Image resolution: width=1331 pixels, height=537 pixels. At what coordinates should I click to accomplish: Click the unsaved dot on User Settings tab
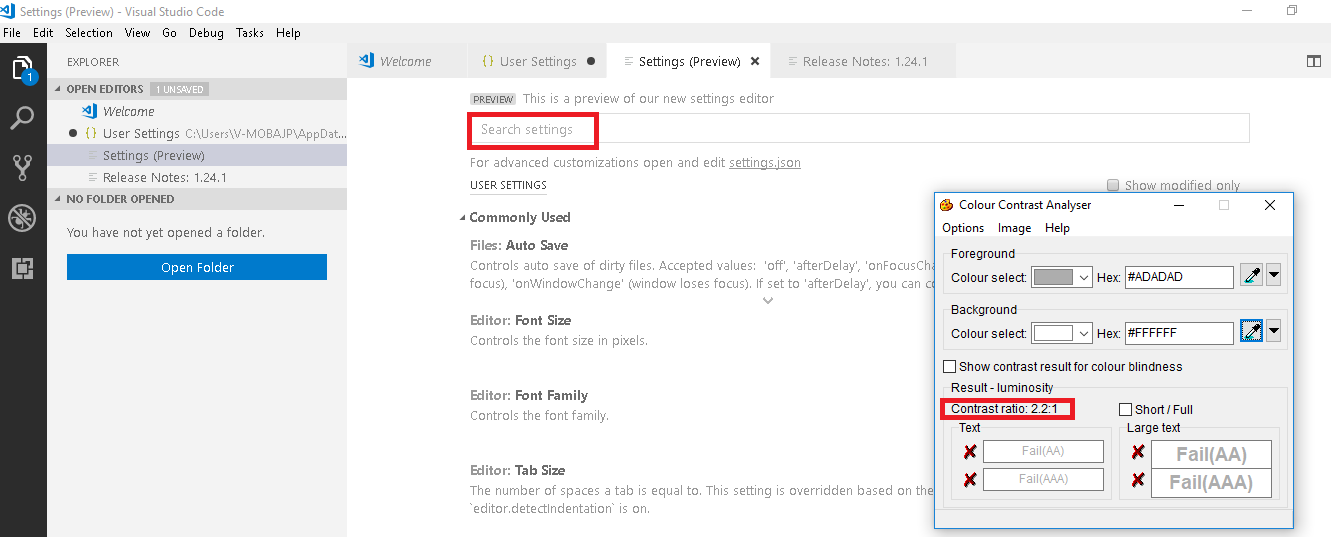click(x=591, y=61)
